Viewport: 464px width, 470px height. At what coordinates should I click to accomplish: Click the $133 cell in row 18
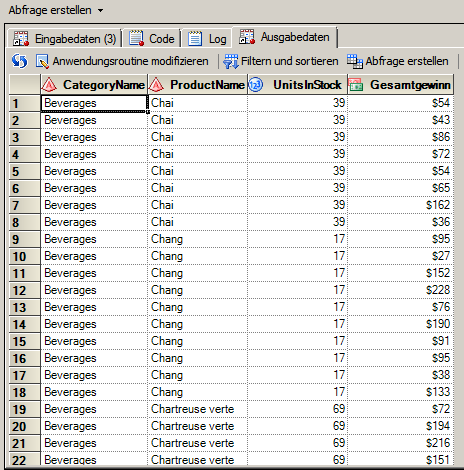(401, 392)
